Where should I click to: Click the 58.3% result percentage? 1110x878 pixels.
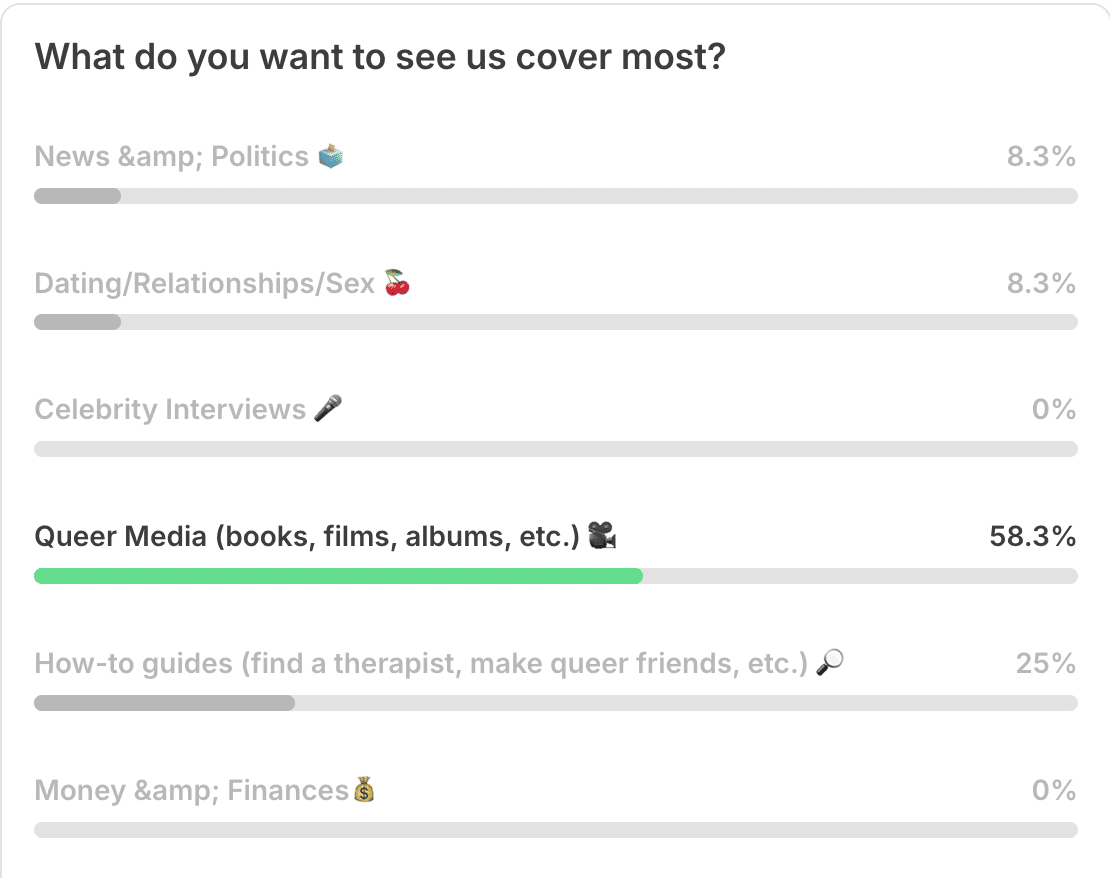coord(1032,537)
